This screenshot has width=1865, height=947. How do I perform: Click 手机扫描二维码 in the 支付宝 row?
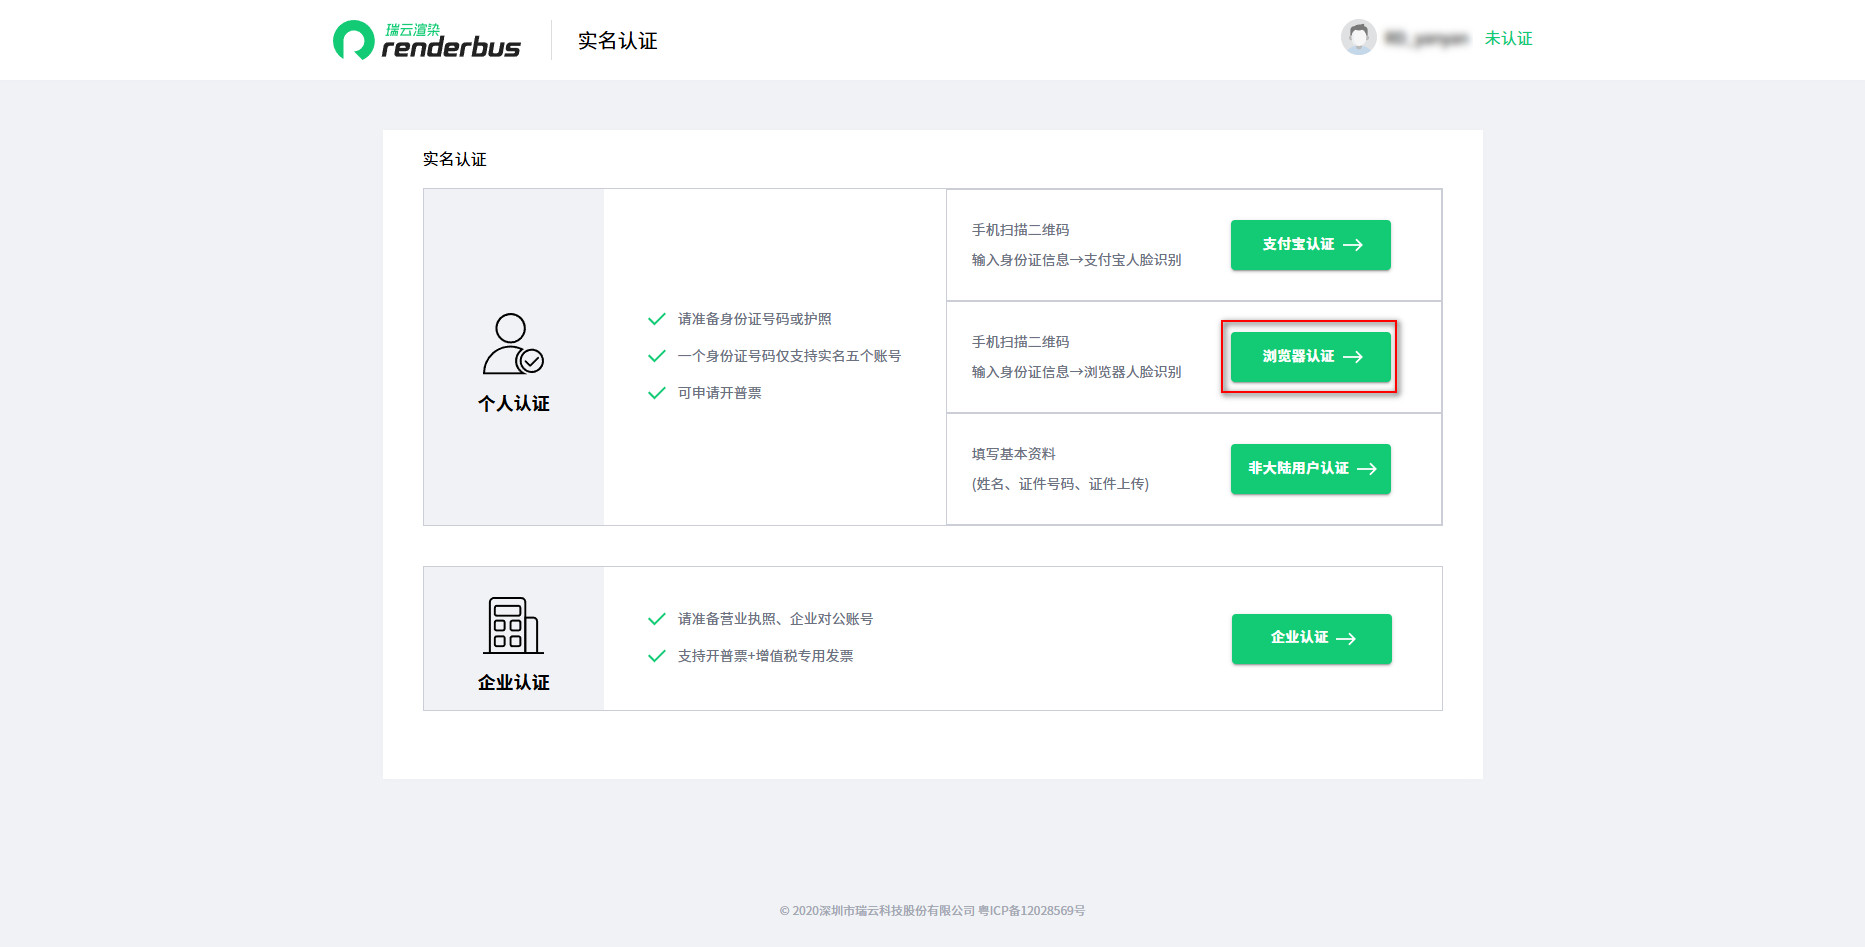[1021, 230]
